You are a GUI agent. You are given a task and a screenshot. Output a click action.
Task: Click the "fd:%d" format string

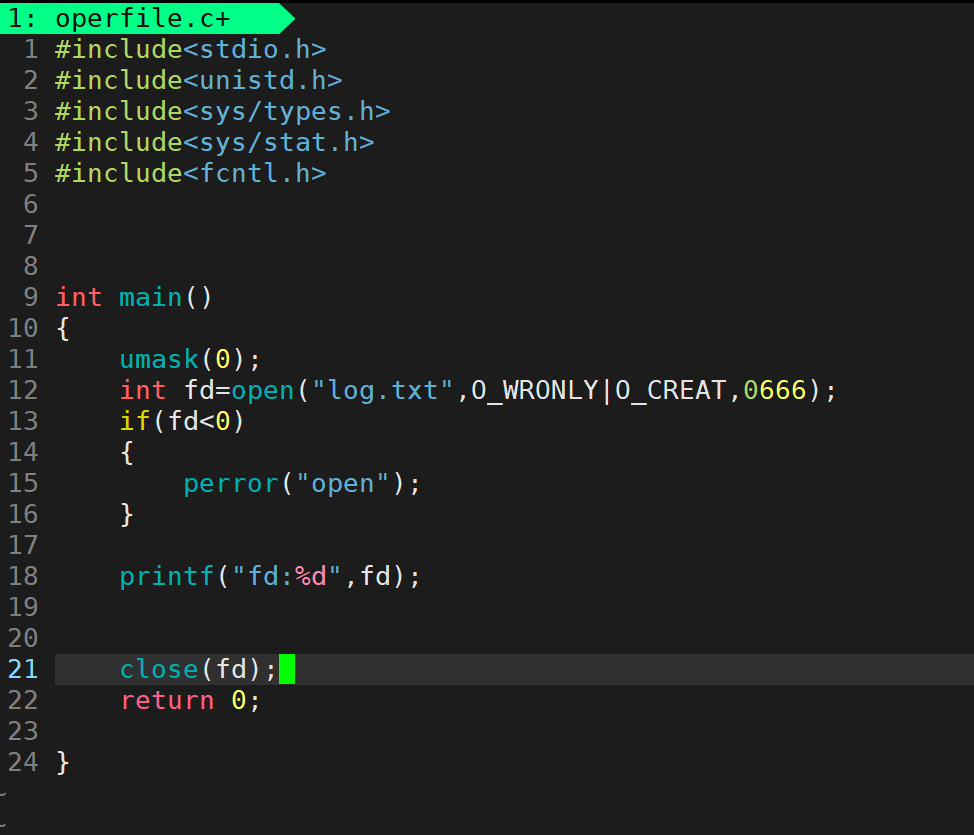point(286,577)
